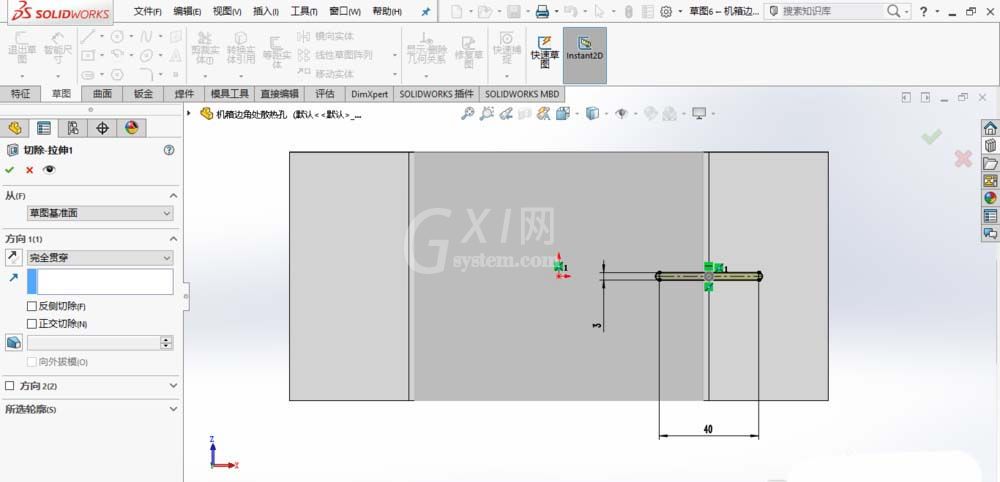This screenshot has width=1000, height=482.
Task: Click the 搜索知识库 search field
Action: (838, 11)
